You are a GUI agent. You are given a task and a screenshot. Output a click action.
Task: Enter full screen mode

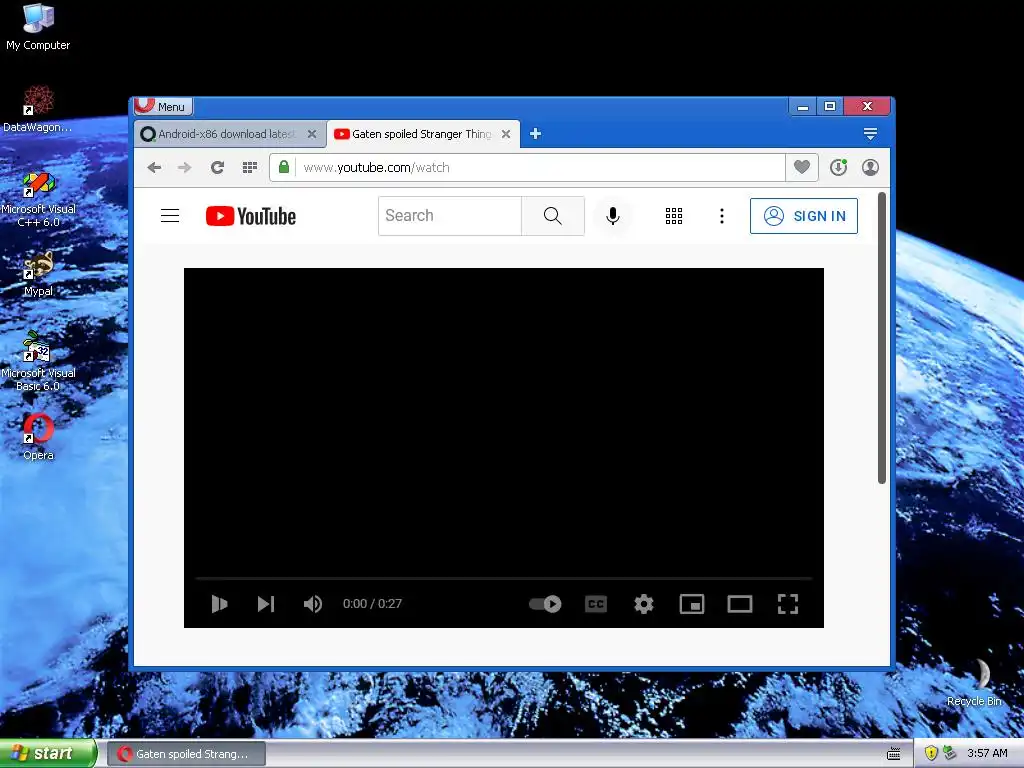point(788,604)
